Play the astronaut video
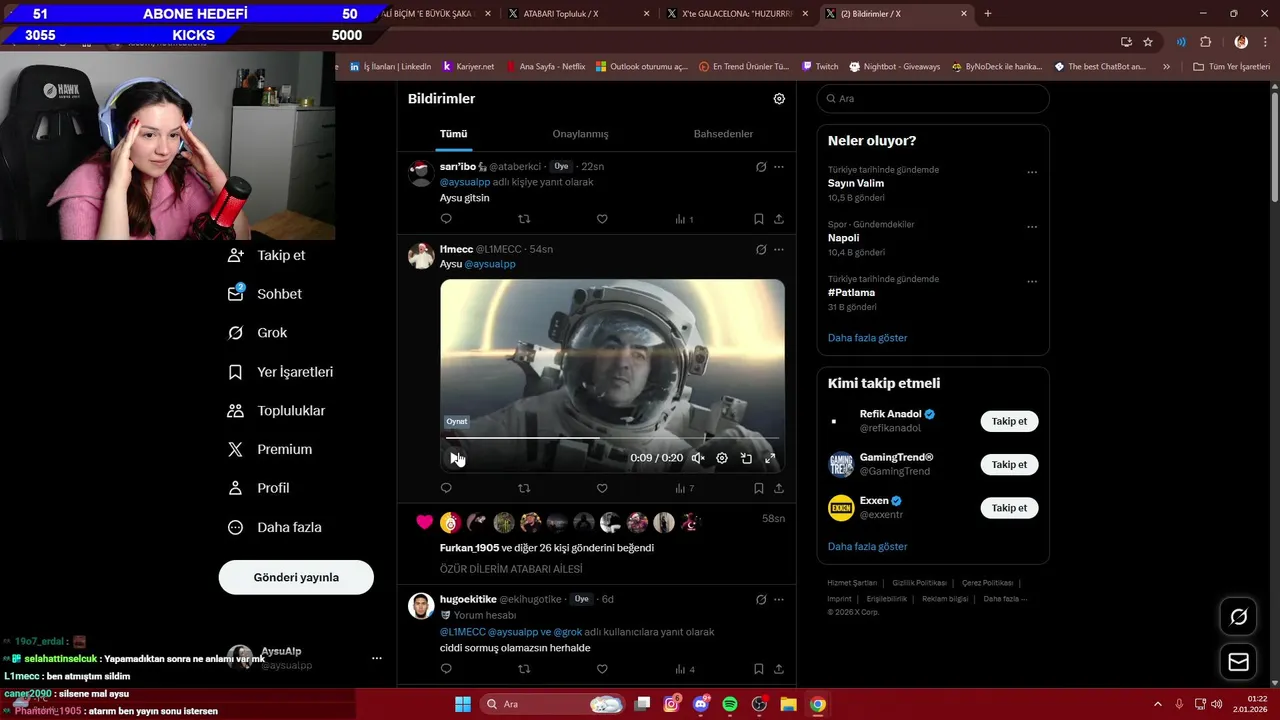The width and height of the screenshot is (1280, 720). [455, 458]
